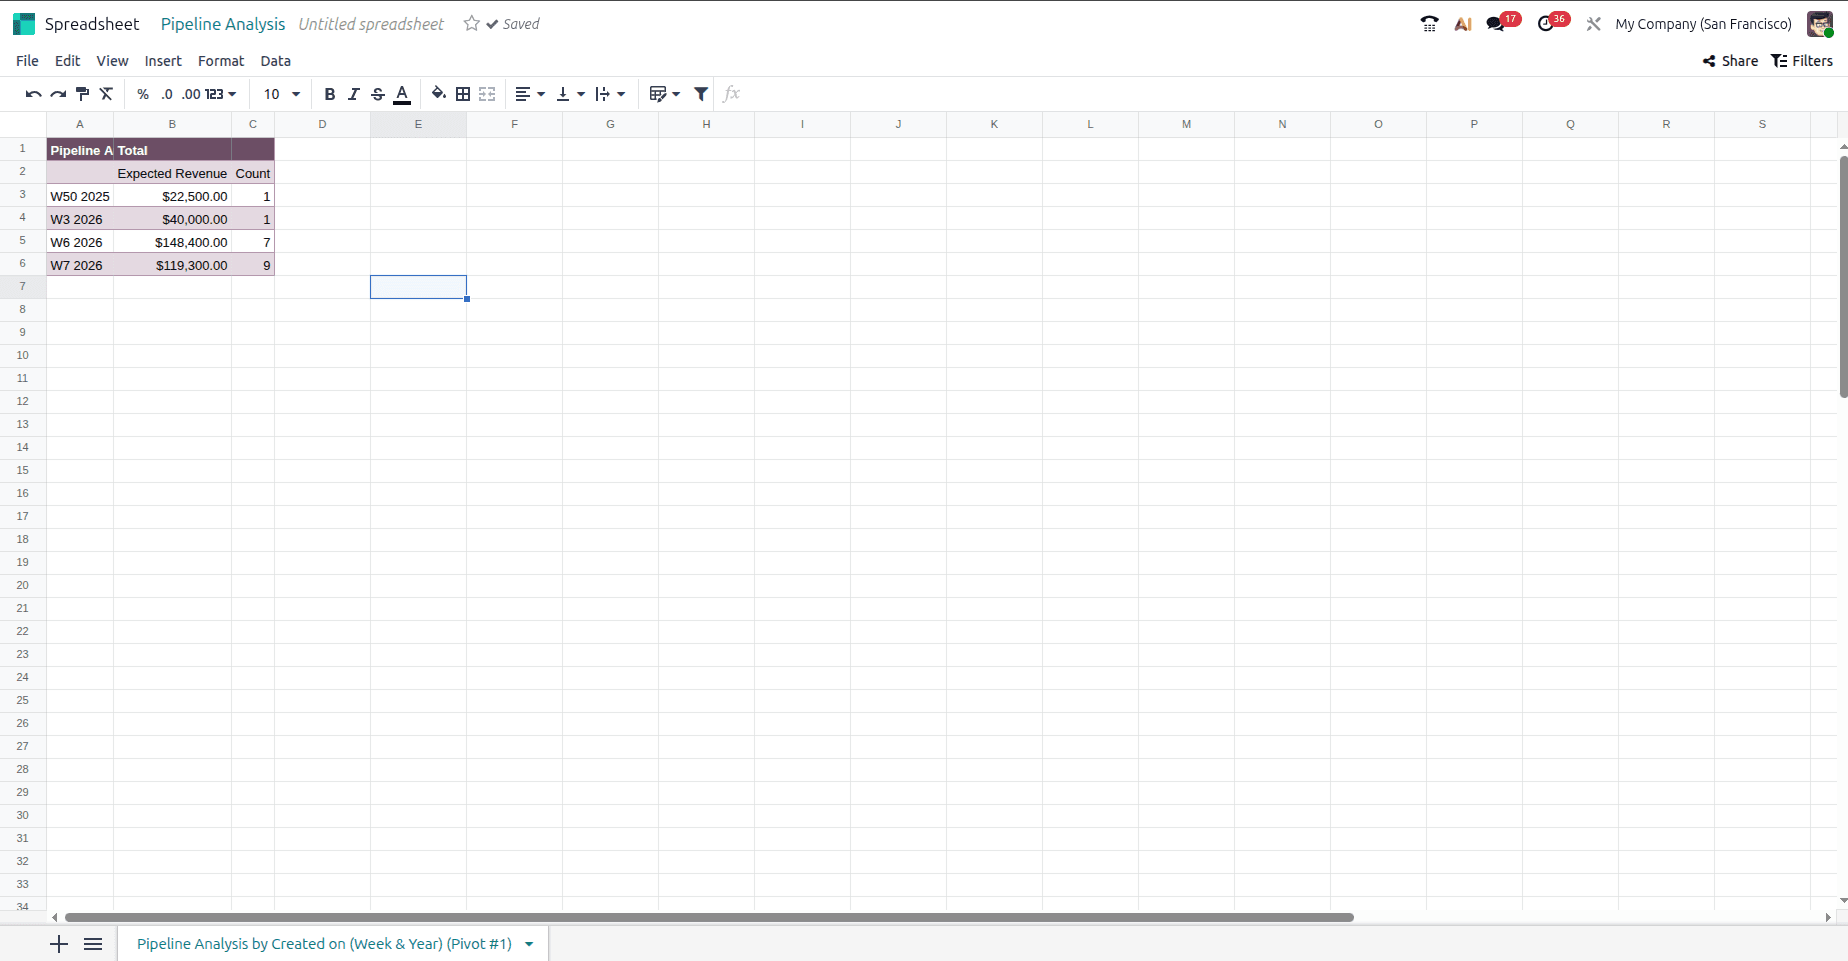Viewport: 1848px width, 961px height.
Task: Open the font size 10 dropdown
Action: pos(282,94)
